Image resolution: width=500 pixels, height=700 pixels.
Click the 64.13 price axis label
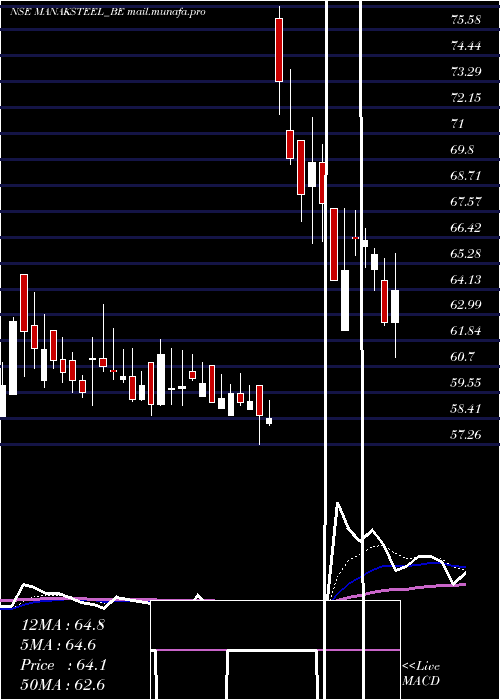point(466,279)
